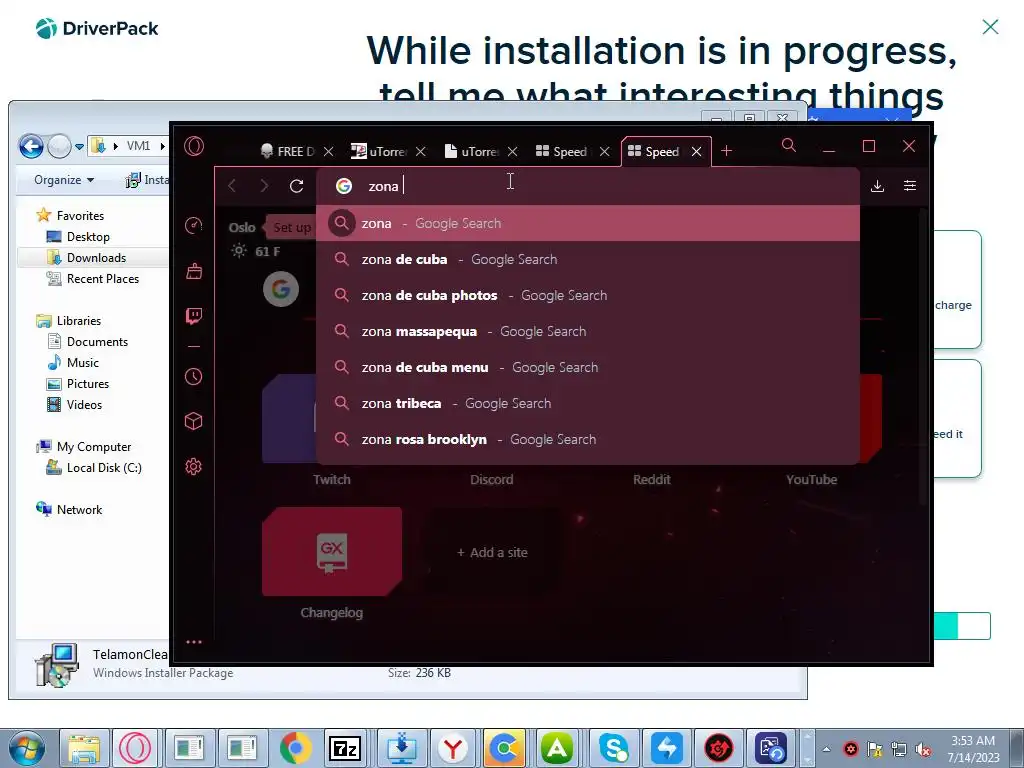Open a new tab with plus button
Image resolution: width=1024 pixels, height=768 pixels.
coord(726,152)
